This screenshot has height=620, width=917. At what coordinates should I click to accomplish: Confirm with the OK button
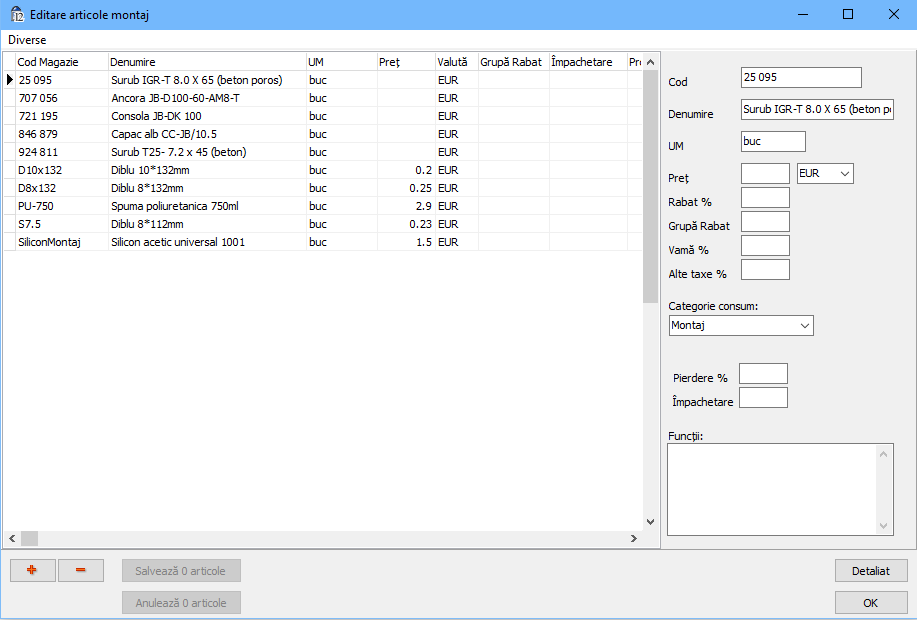click(870, 603)
